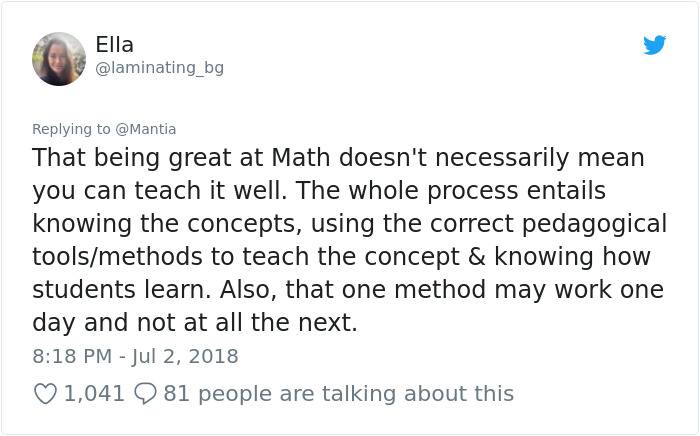
Task: Click the Twitter bird logo
Action: [655, 45]
